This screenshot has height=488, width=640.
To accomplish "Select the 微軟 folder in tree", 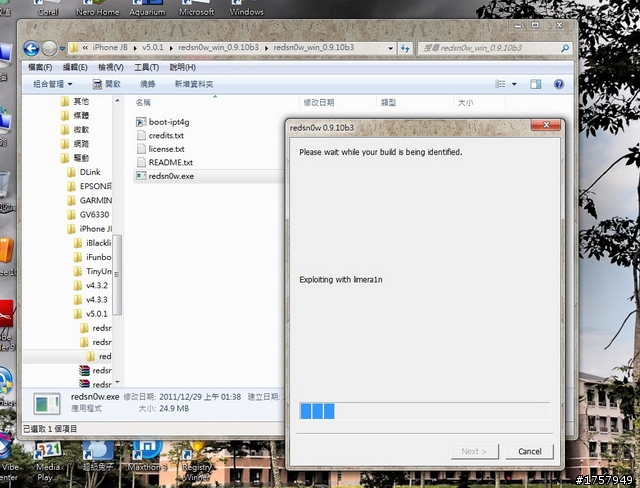I will [x=74, y=130].
